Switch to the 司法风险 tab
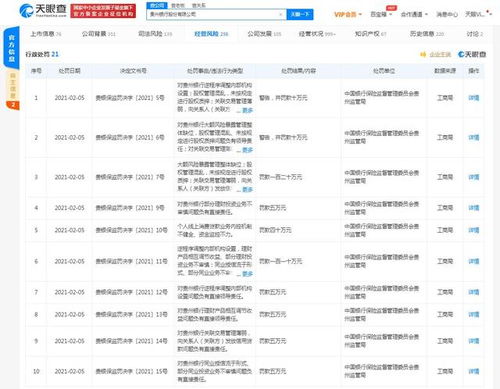500x389 pixels. [155, 34]
